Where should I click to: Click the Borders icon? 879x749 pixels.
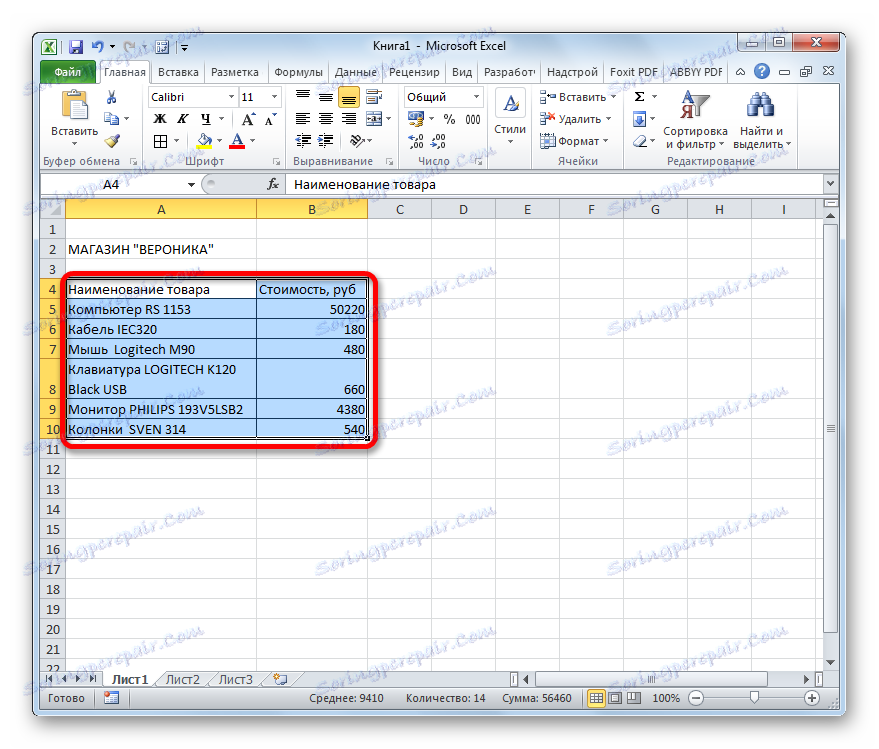tap(160, 141)
